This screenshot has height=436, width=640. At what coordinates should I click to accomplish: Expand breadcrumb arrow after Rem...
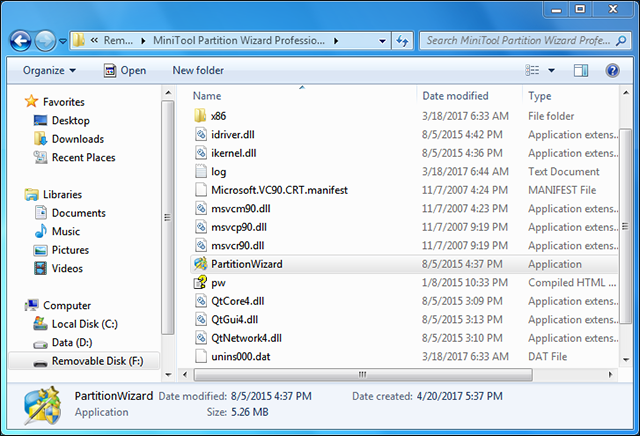(x=143, y=41)
